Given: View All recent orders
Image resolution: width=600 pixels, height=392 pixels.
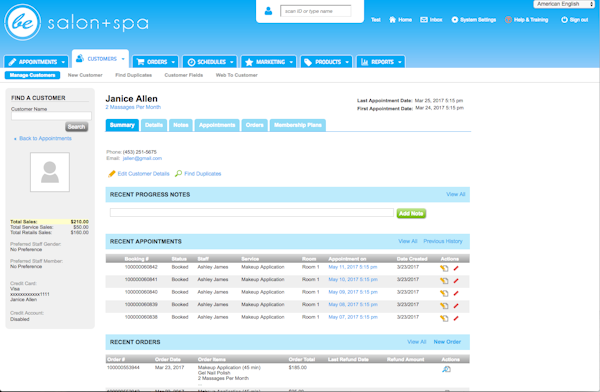Looking at the screenshot, I should pyautogui.click(x=416, y=342).
